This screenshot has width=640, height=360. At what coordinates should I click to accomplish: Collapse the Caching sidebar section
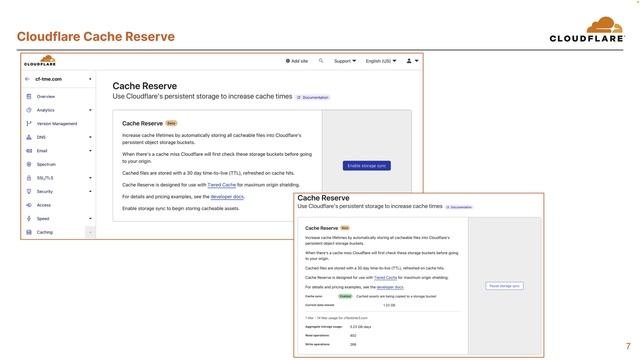(x=90, y=232)
